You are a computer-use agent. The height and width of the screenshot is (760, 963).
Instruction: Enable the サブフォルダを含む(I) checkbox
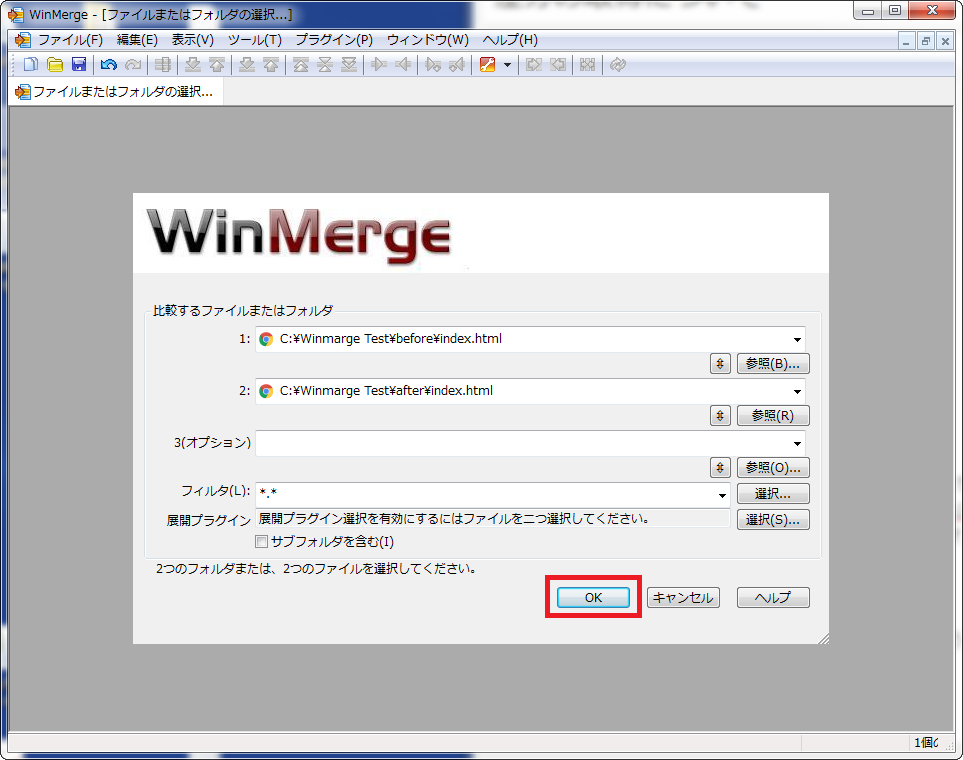[x=261, y=541]
